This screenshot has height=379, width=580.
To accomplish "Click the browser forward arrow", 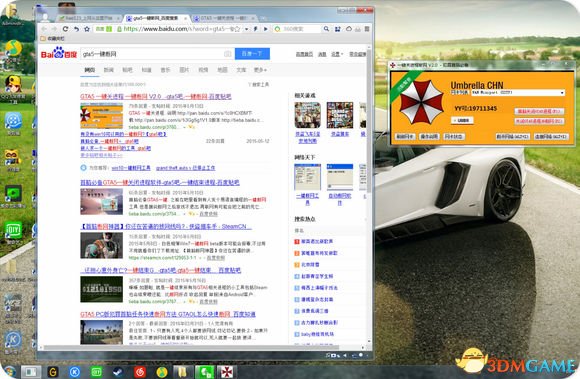I will [54, 29].
